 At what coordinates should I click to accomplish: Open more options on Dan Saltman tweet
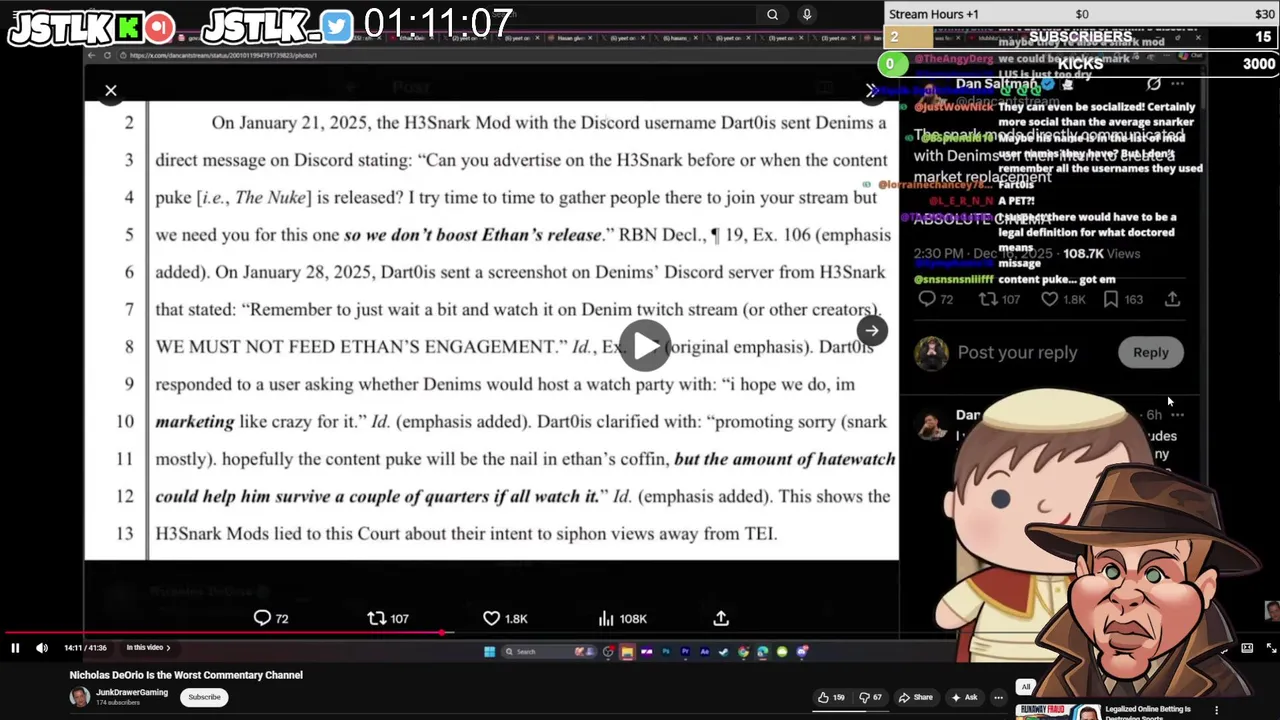[1177, 84]
